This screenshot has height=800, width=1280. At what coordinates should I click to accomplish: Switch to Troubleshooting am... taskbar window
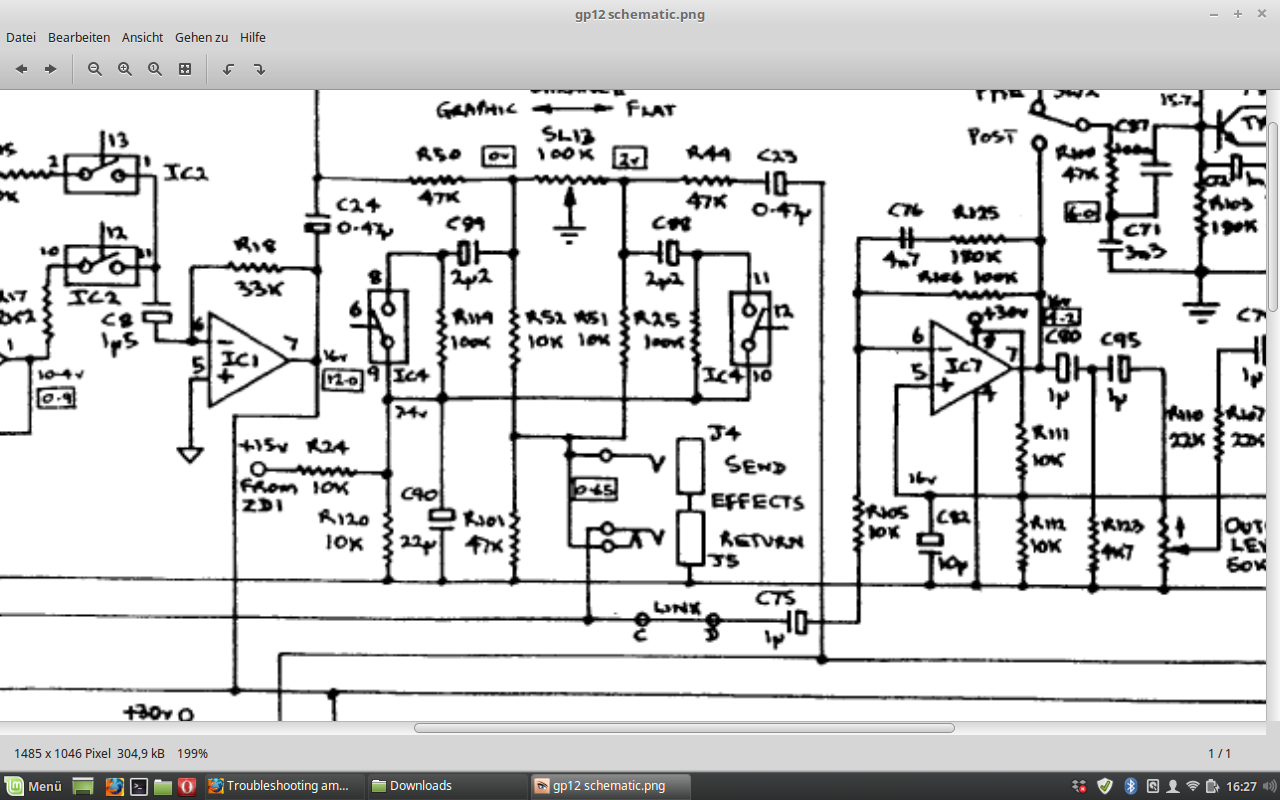click(x=283, y=786)
